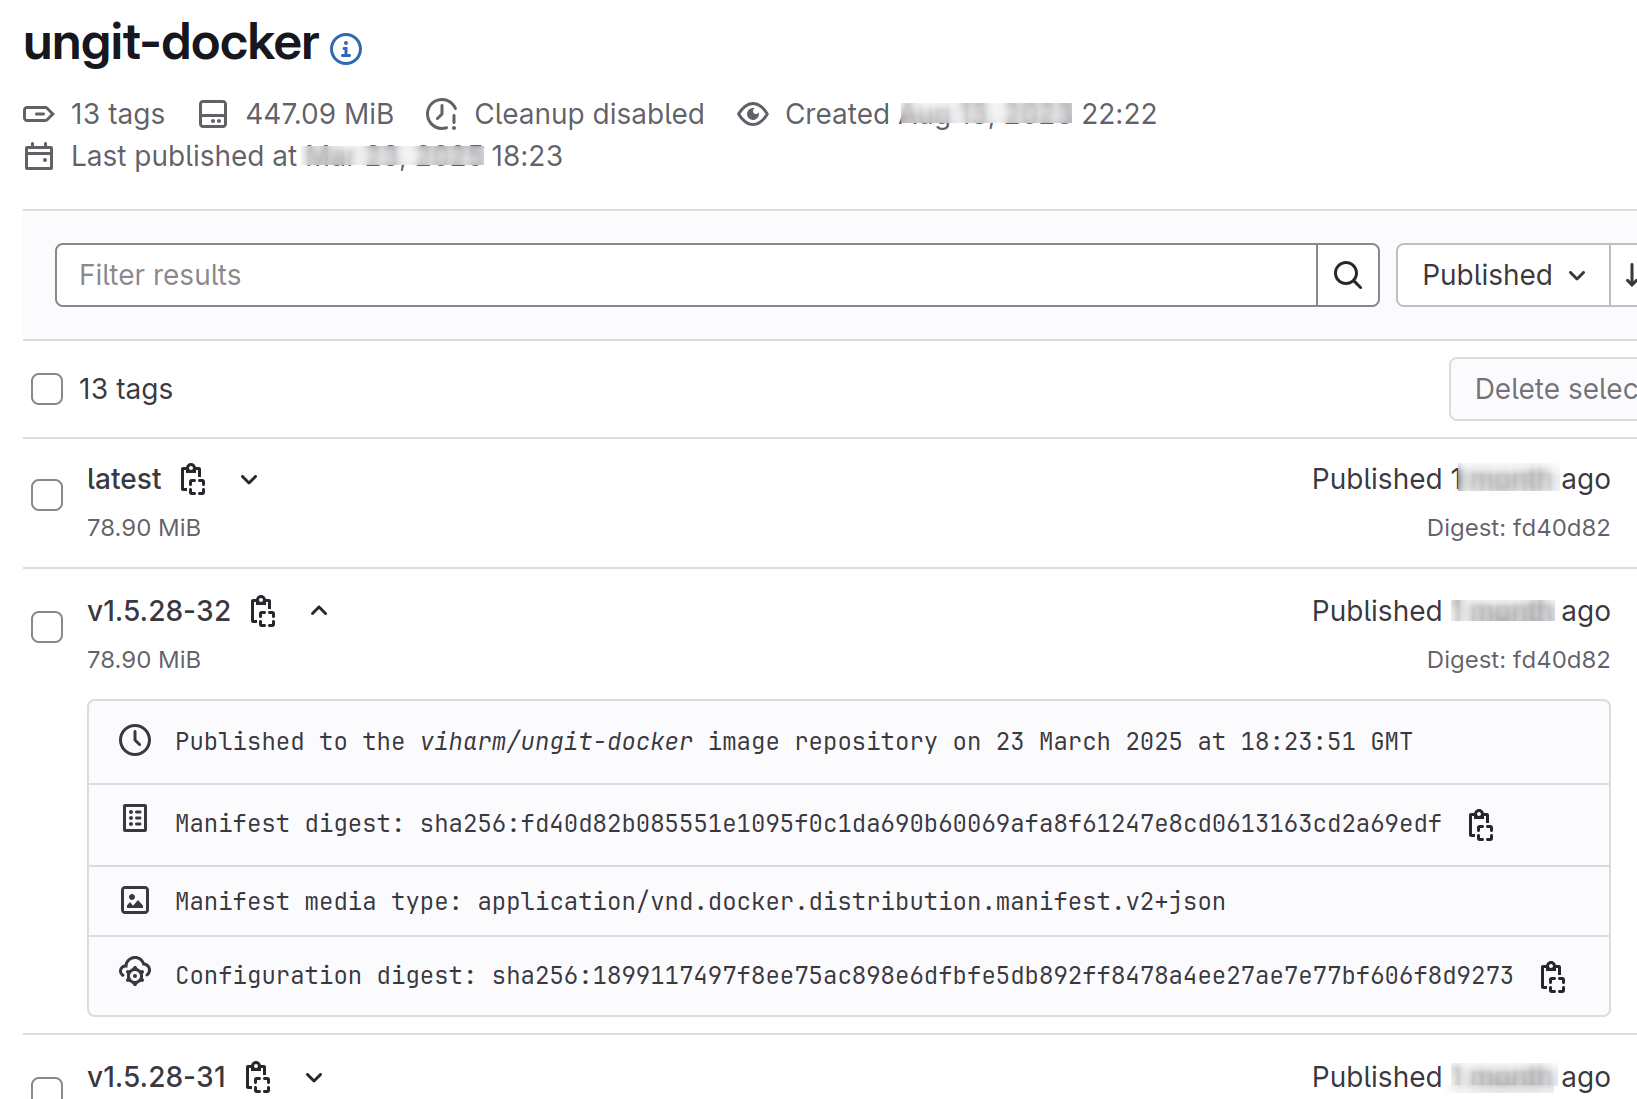Toggle sort direction arrow button
The image size is (1637, 1099).
[x=1626, y=275]
